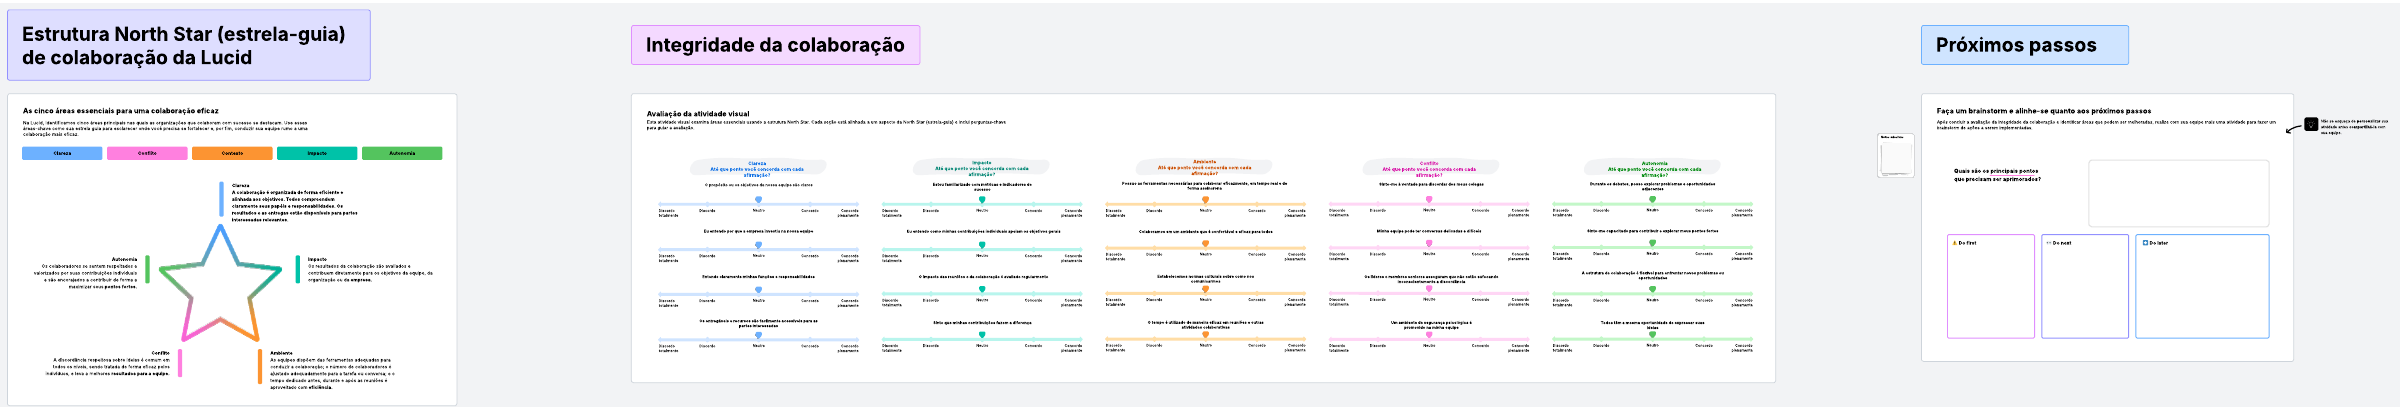Click the Do first container box
2400x410 pixels.
click(1991, 290)
